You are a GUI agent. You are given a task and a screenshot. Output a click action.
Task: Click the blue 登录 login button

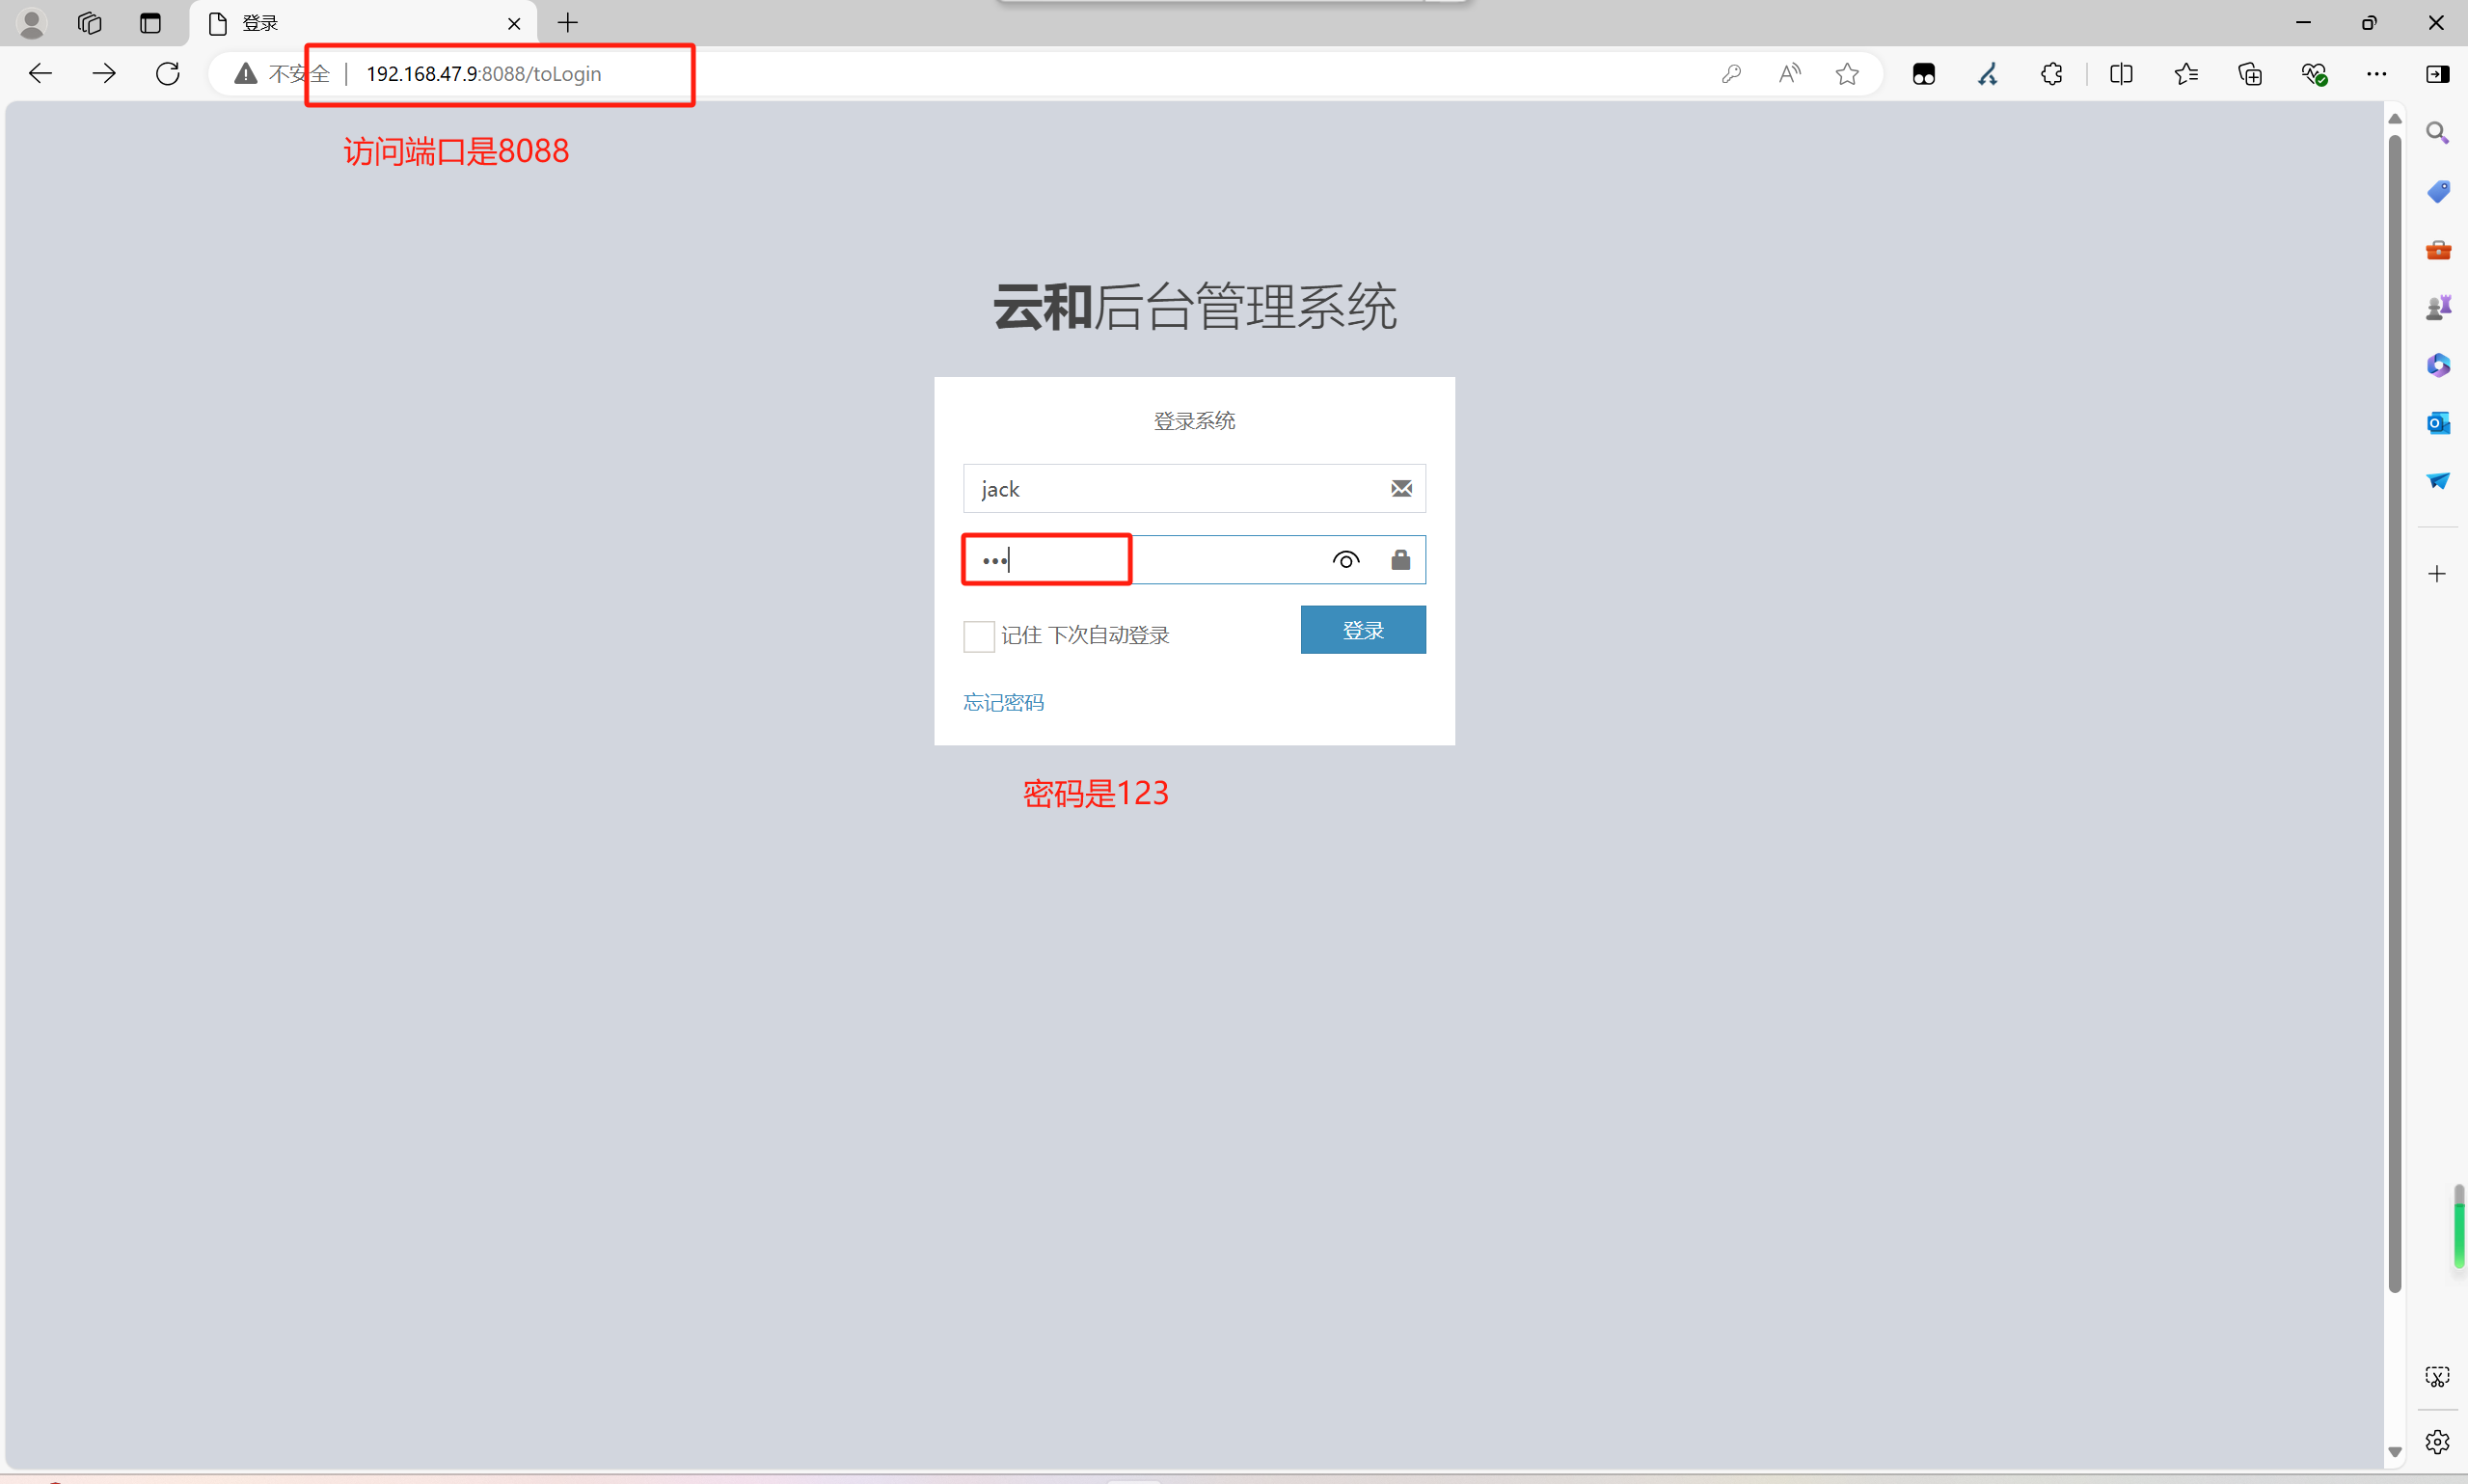pos(1362,630)
